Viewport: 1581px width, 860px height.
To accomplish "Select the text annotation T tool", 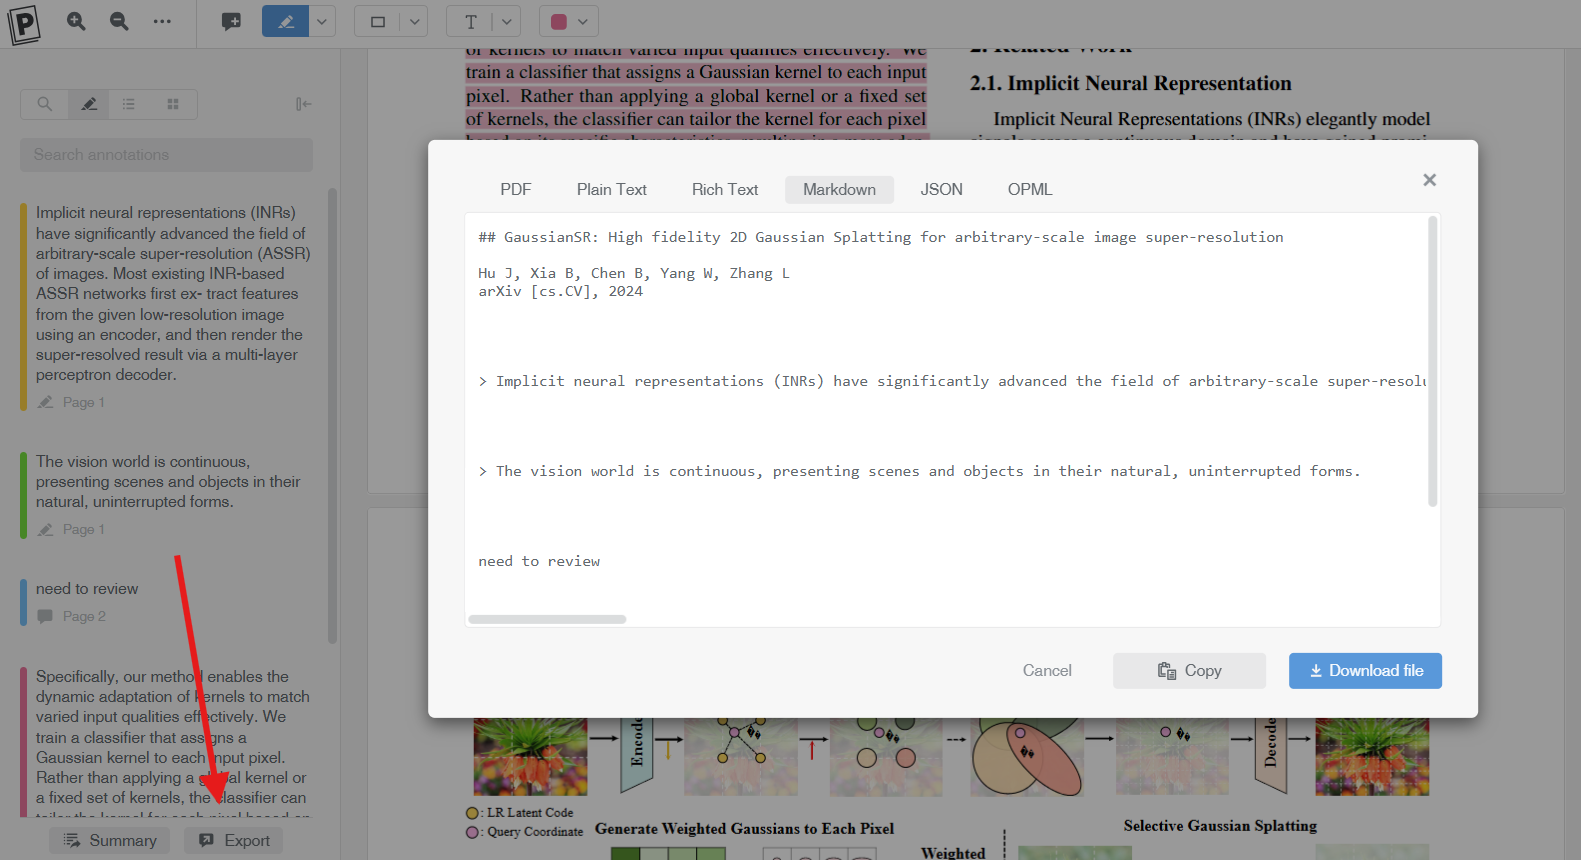I will tap(471, 21).
